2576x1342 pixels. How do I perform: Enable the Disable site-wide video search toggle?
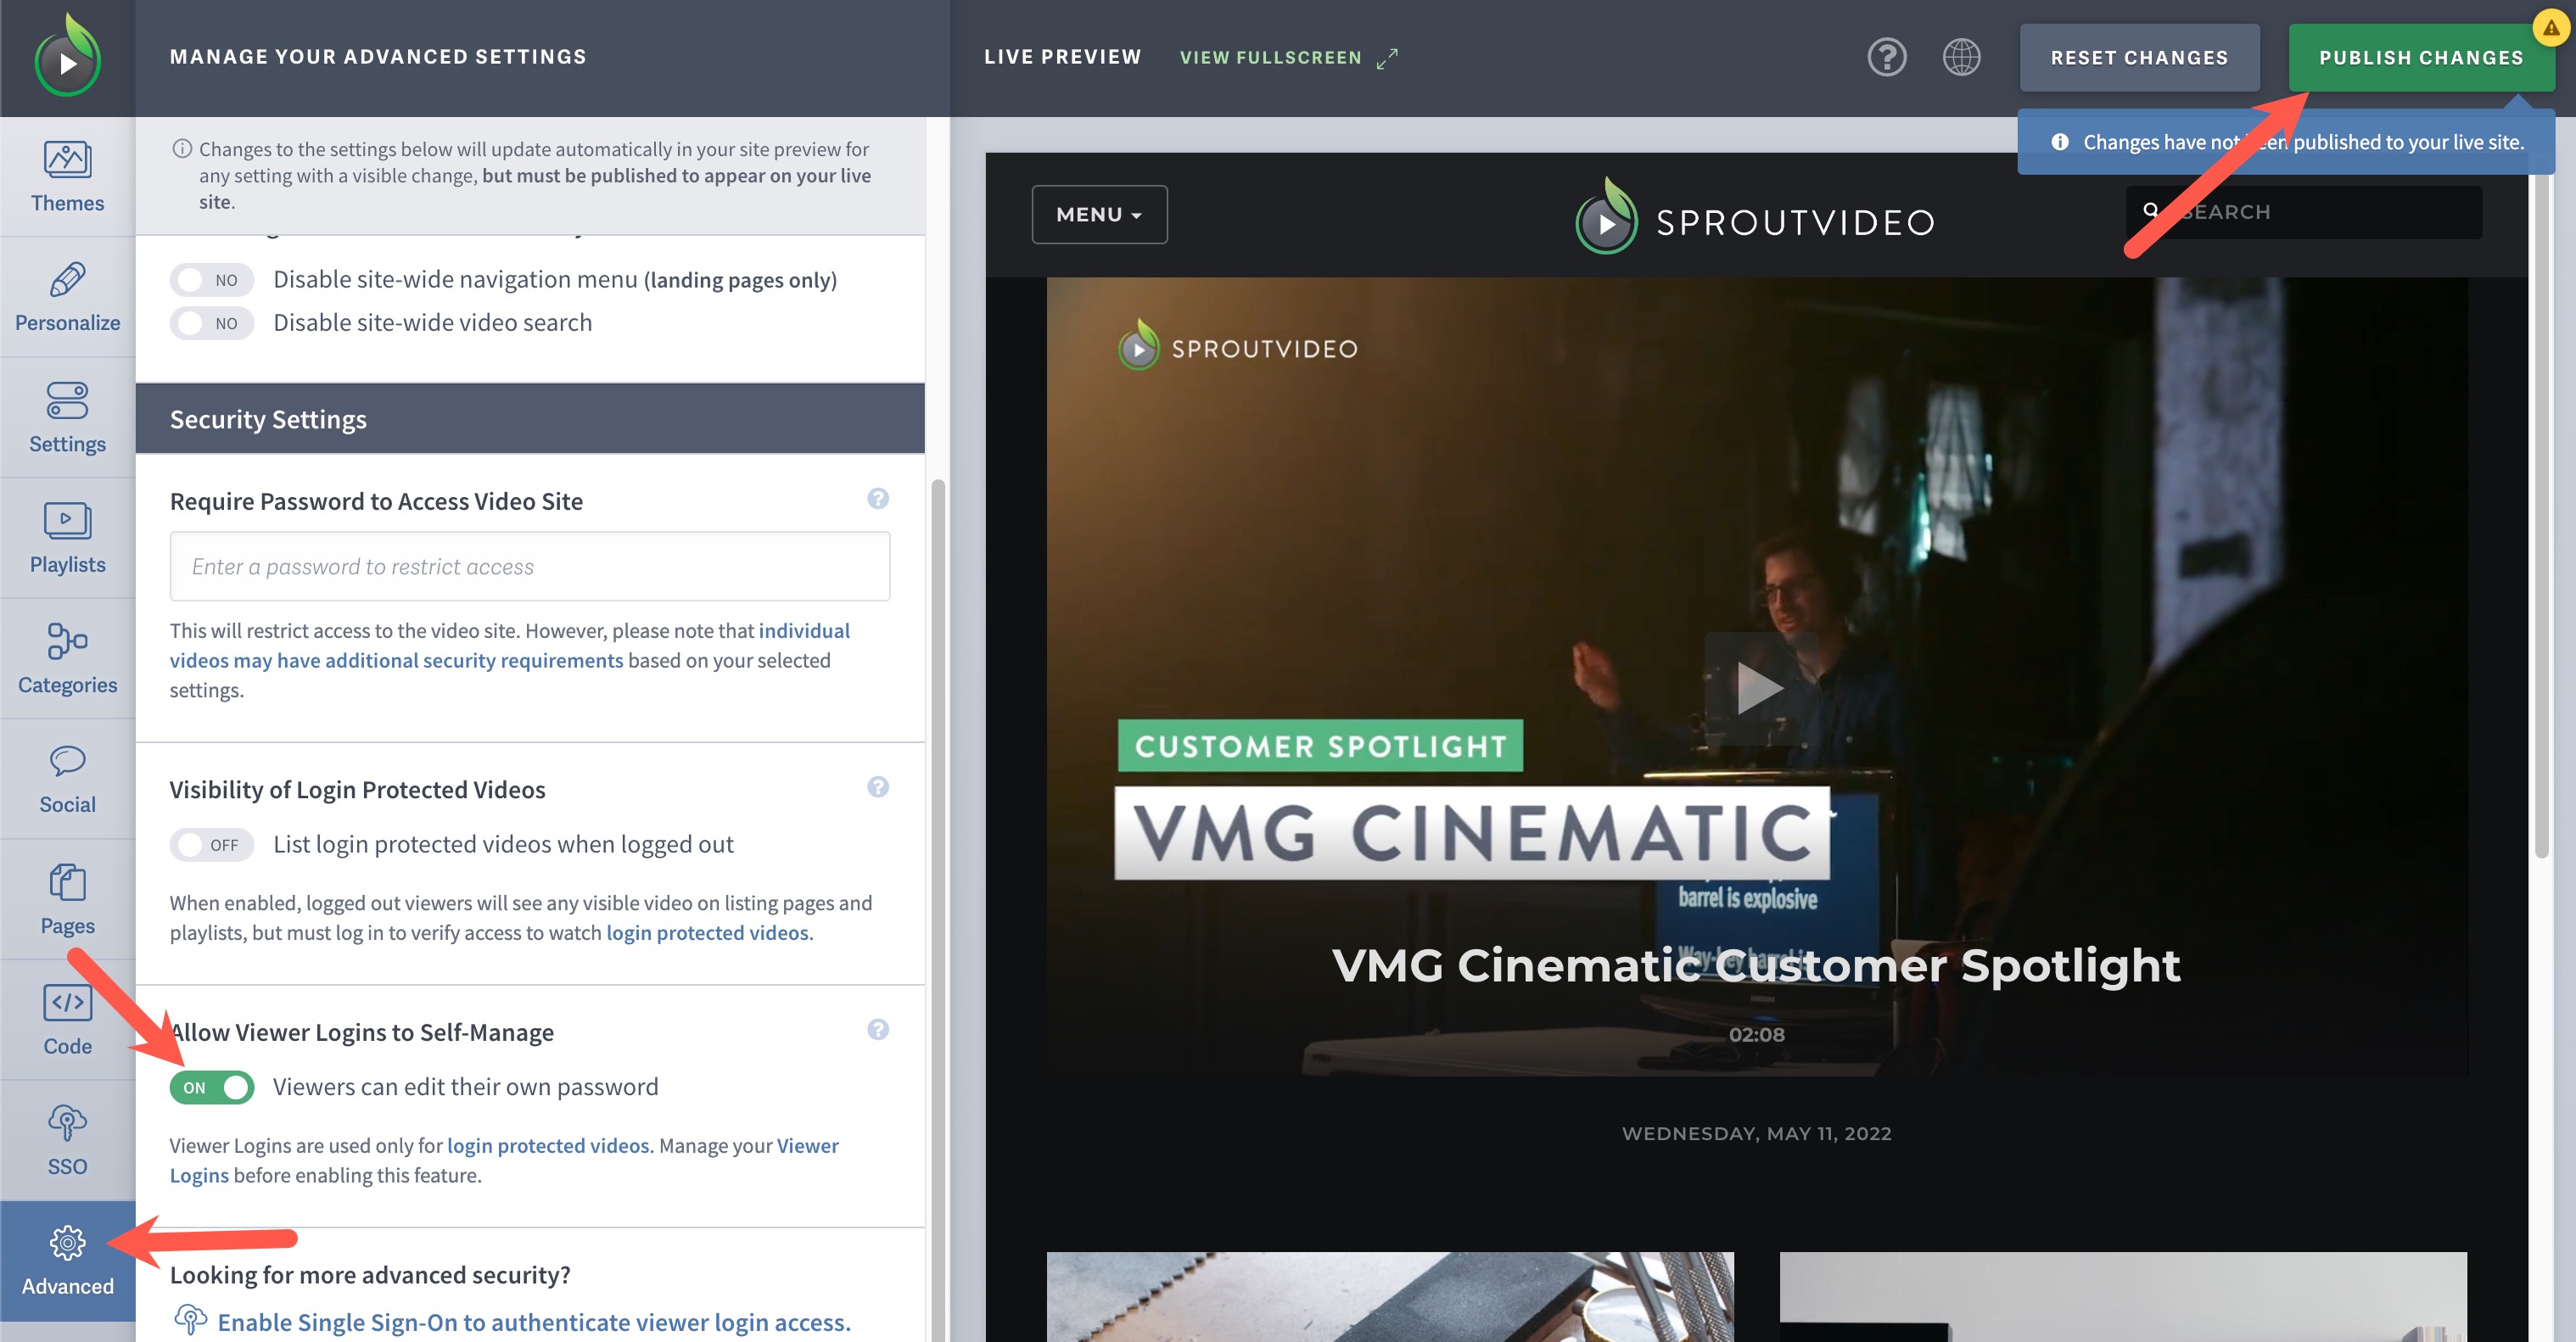pyautogui.click(x=211, y=322)
